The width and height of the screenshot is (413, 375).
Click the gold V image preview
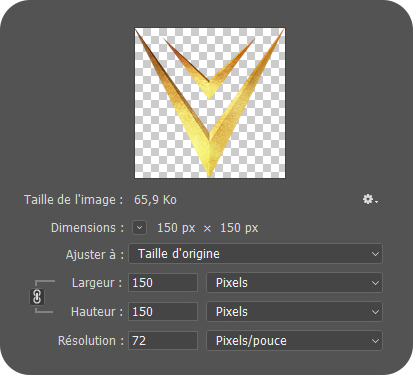click(x=210, y=103)
